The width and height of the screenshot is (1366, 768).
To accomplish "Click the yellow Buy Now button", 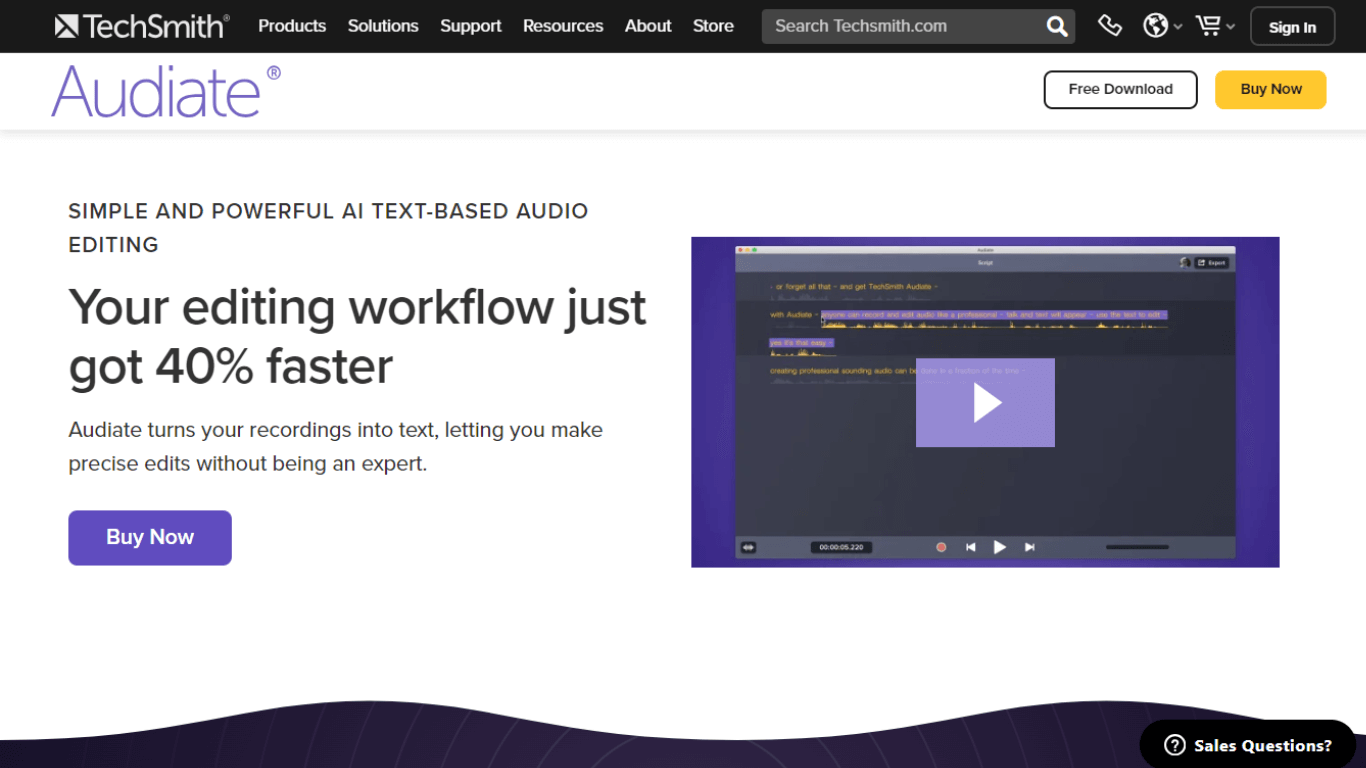I will pyautogui.click(x=1270, y=89).
